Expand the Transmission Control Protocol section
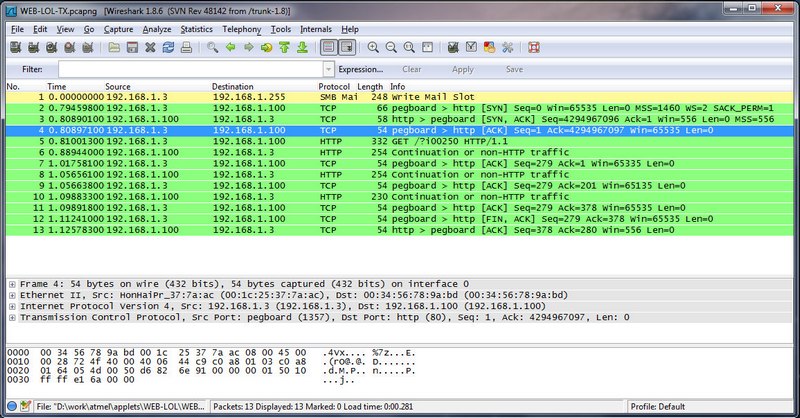This screenshot has width=800, height=418. coord(12,318)
